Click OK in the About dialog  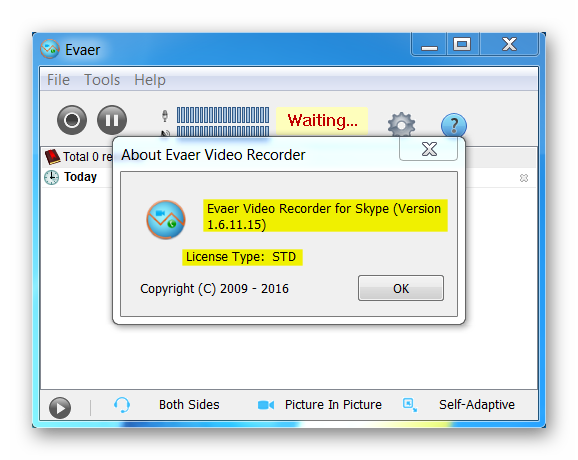(401, 288)
